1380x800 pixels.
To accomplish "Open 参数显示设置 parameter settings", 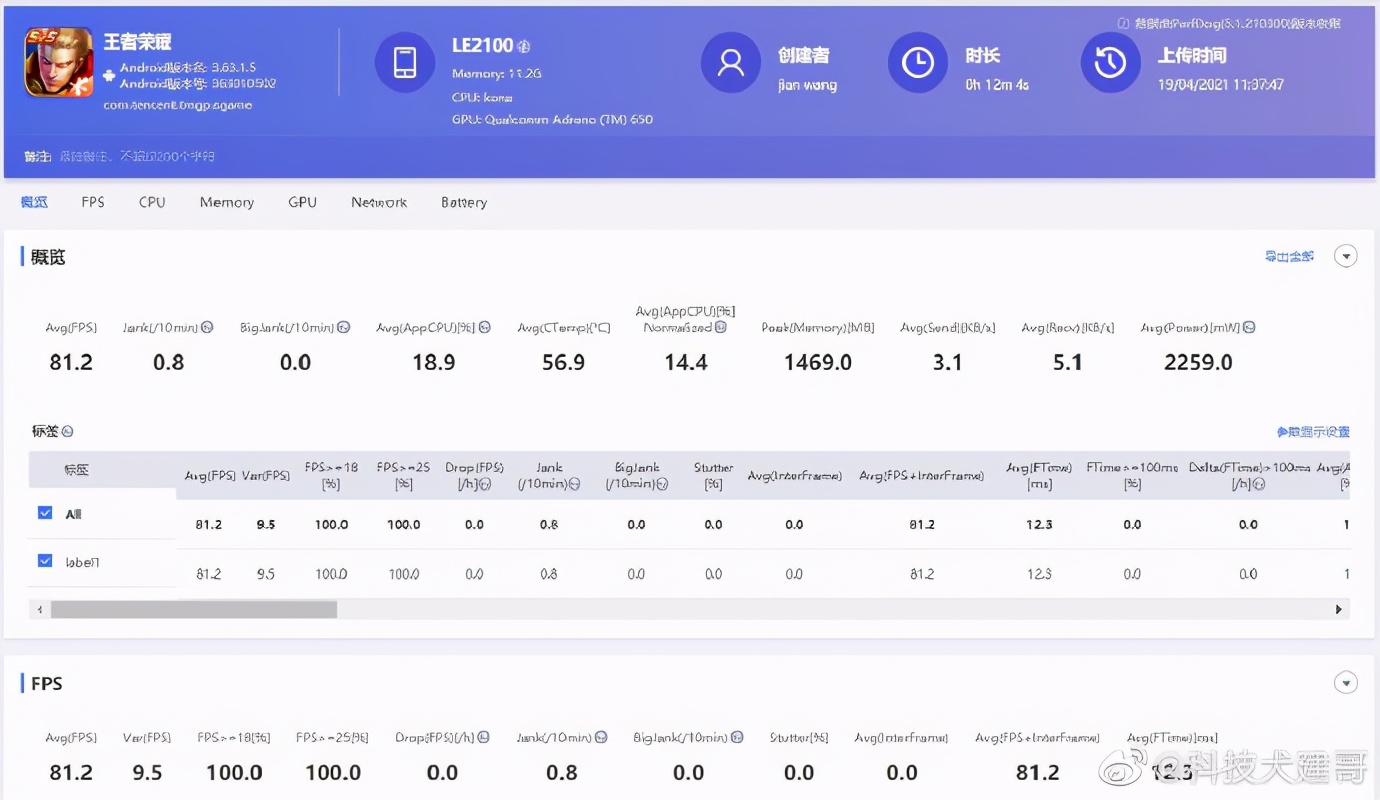I will point(1313,432).
